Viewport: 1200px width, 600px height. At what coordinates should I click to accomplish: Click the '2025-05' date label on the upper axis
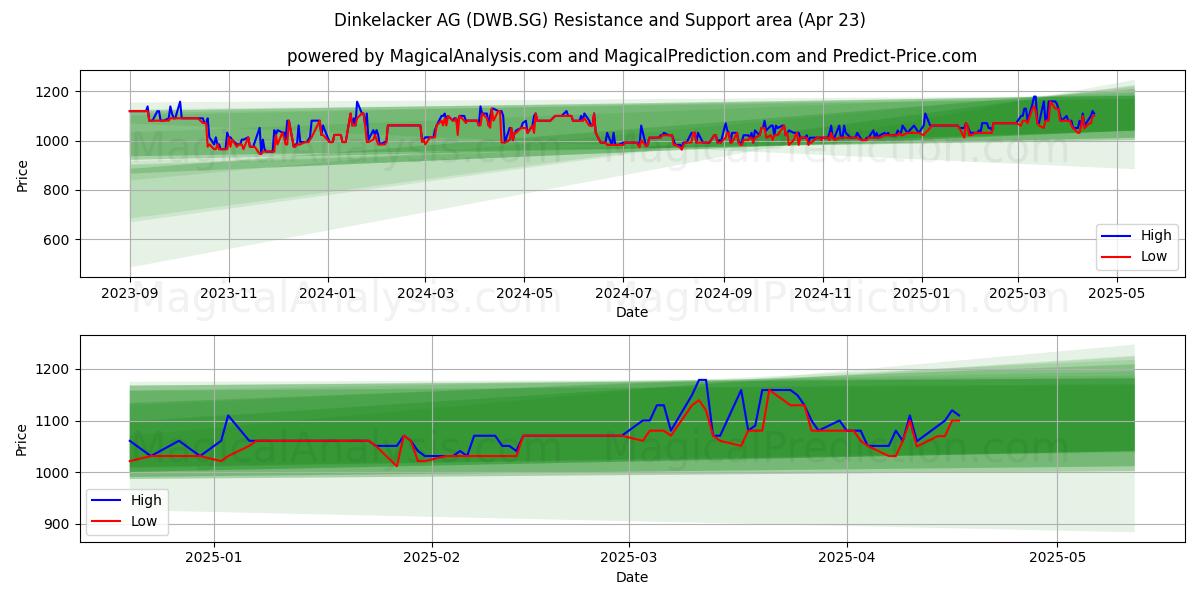click(1117, 293)
